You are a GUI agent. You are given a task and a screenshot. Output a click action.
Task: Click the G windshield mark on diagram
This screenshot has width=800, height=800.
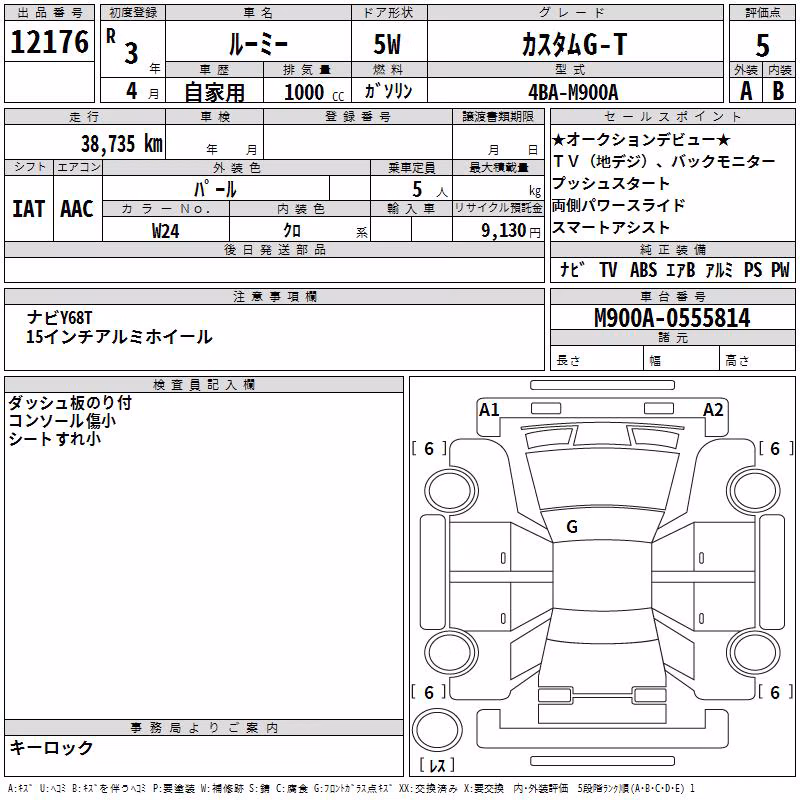572,527
